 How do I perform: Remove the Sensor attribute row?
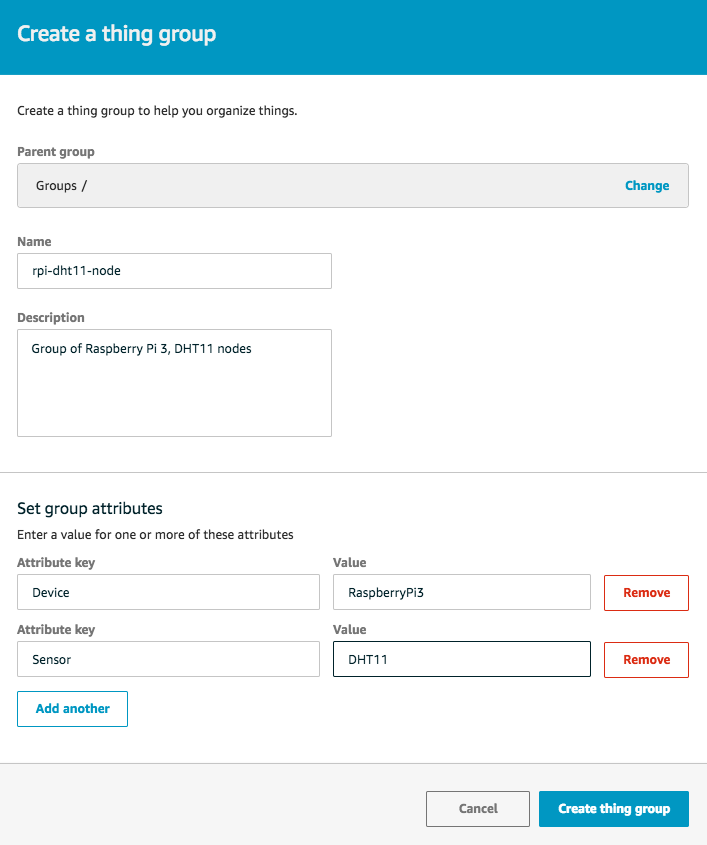pos(646,660)
